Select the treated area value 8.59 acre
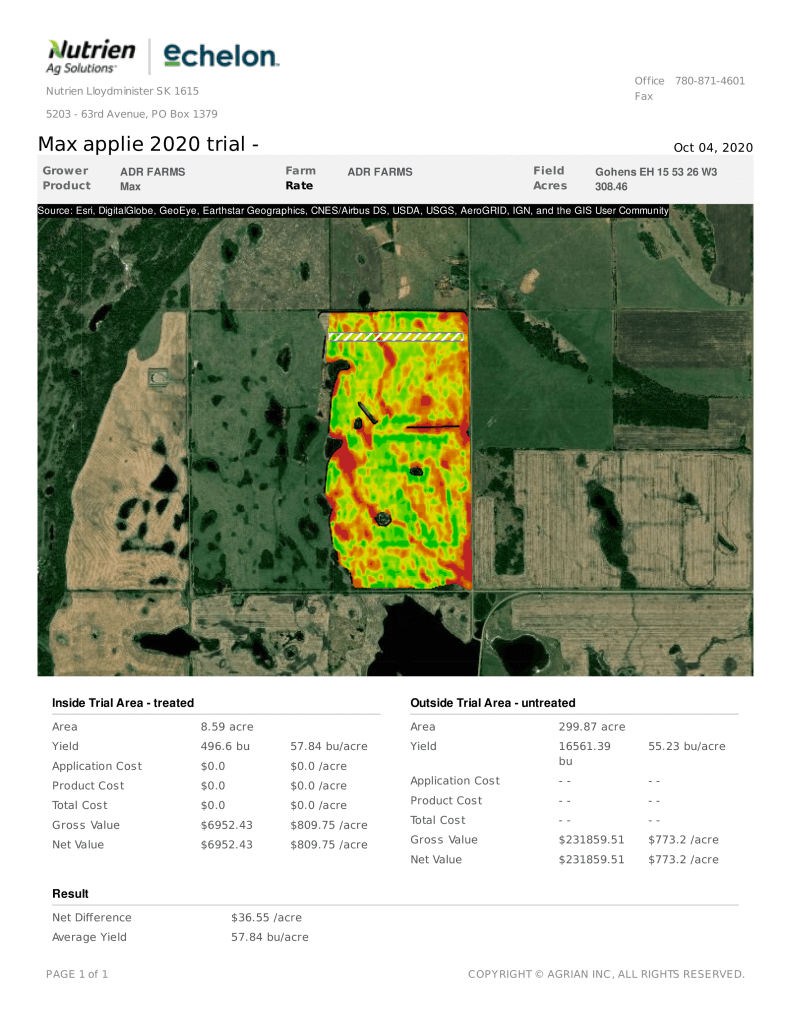This screenshot has height=1024, width=791. point(227,727)
